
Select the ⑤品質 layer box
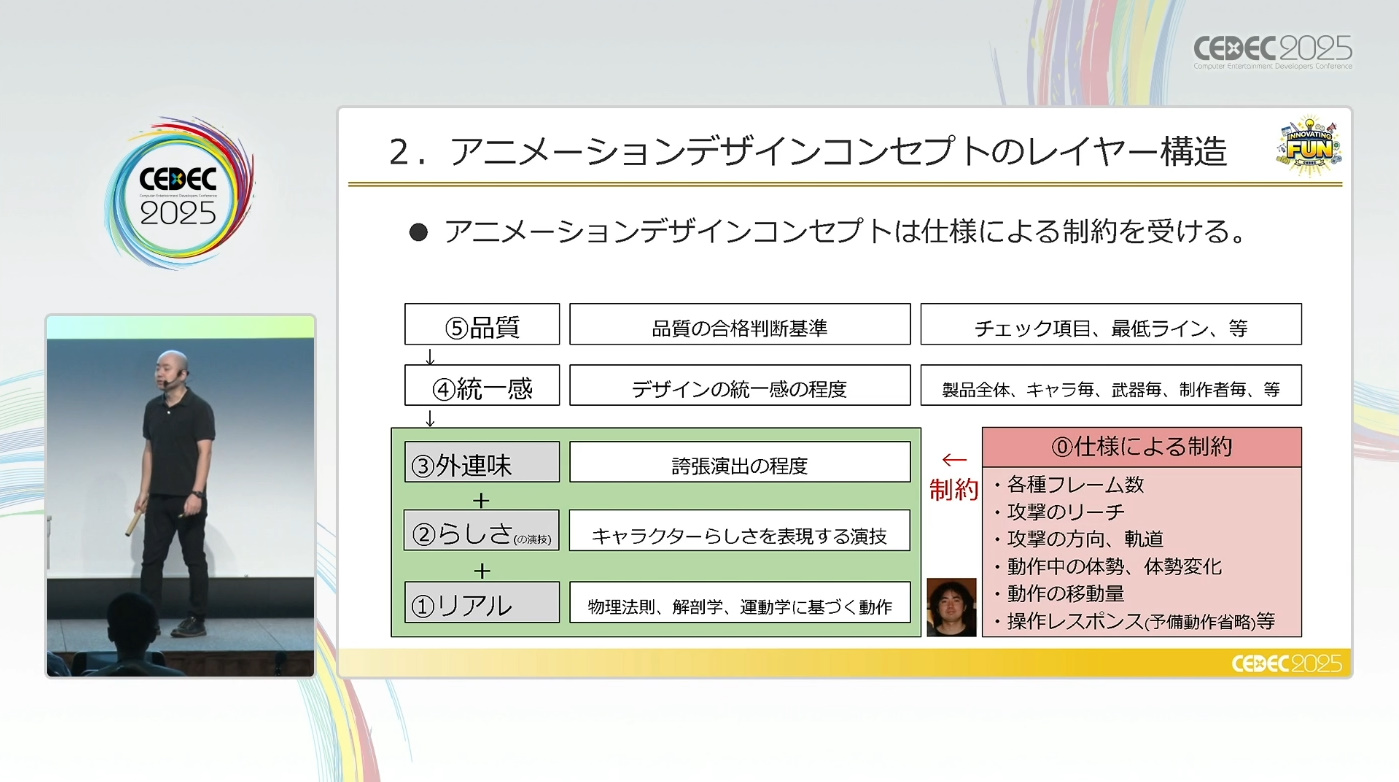point(482,325)
